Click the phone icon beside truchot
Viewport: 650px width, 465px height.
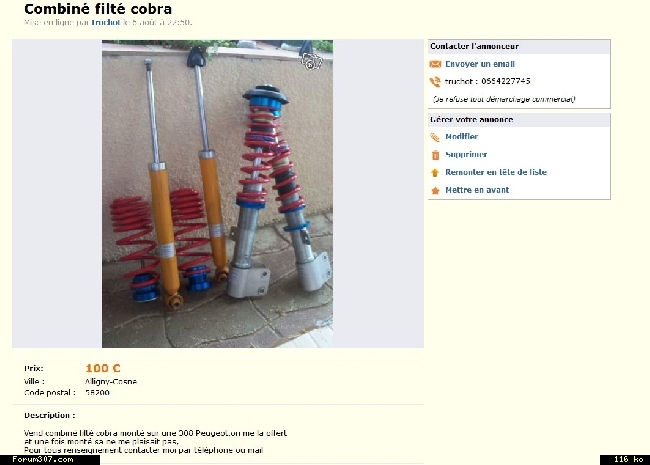click(435, 82)
